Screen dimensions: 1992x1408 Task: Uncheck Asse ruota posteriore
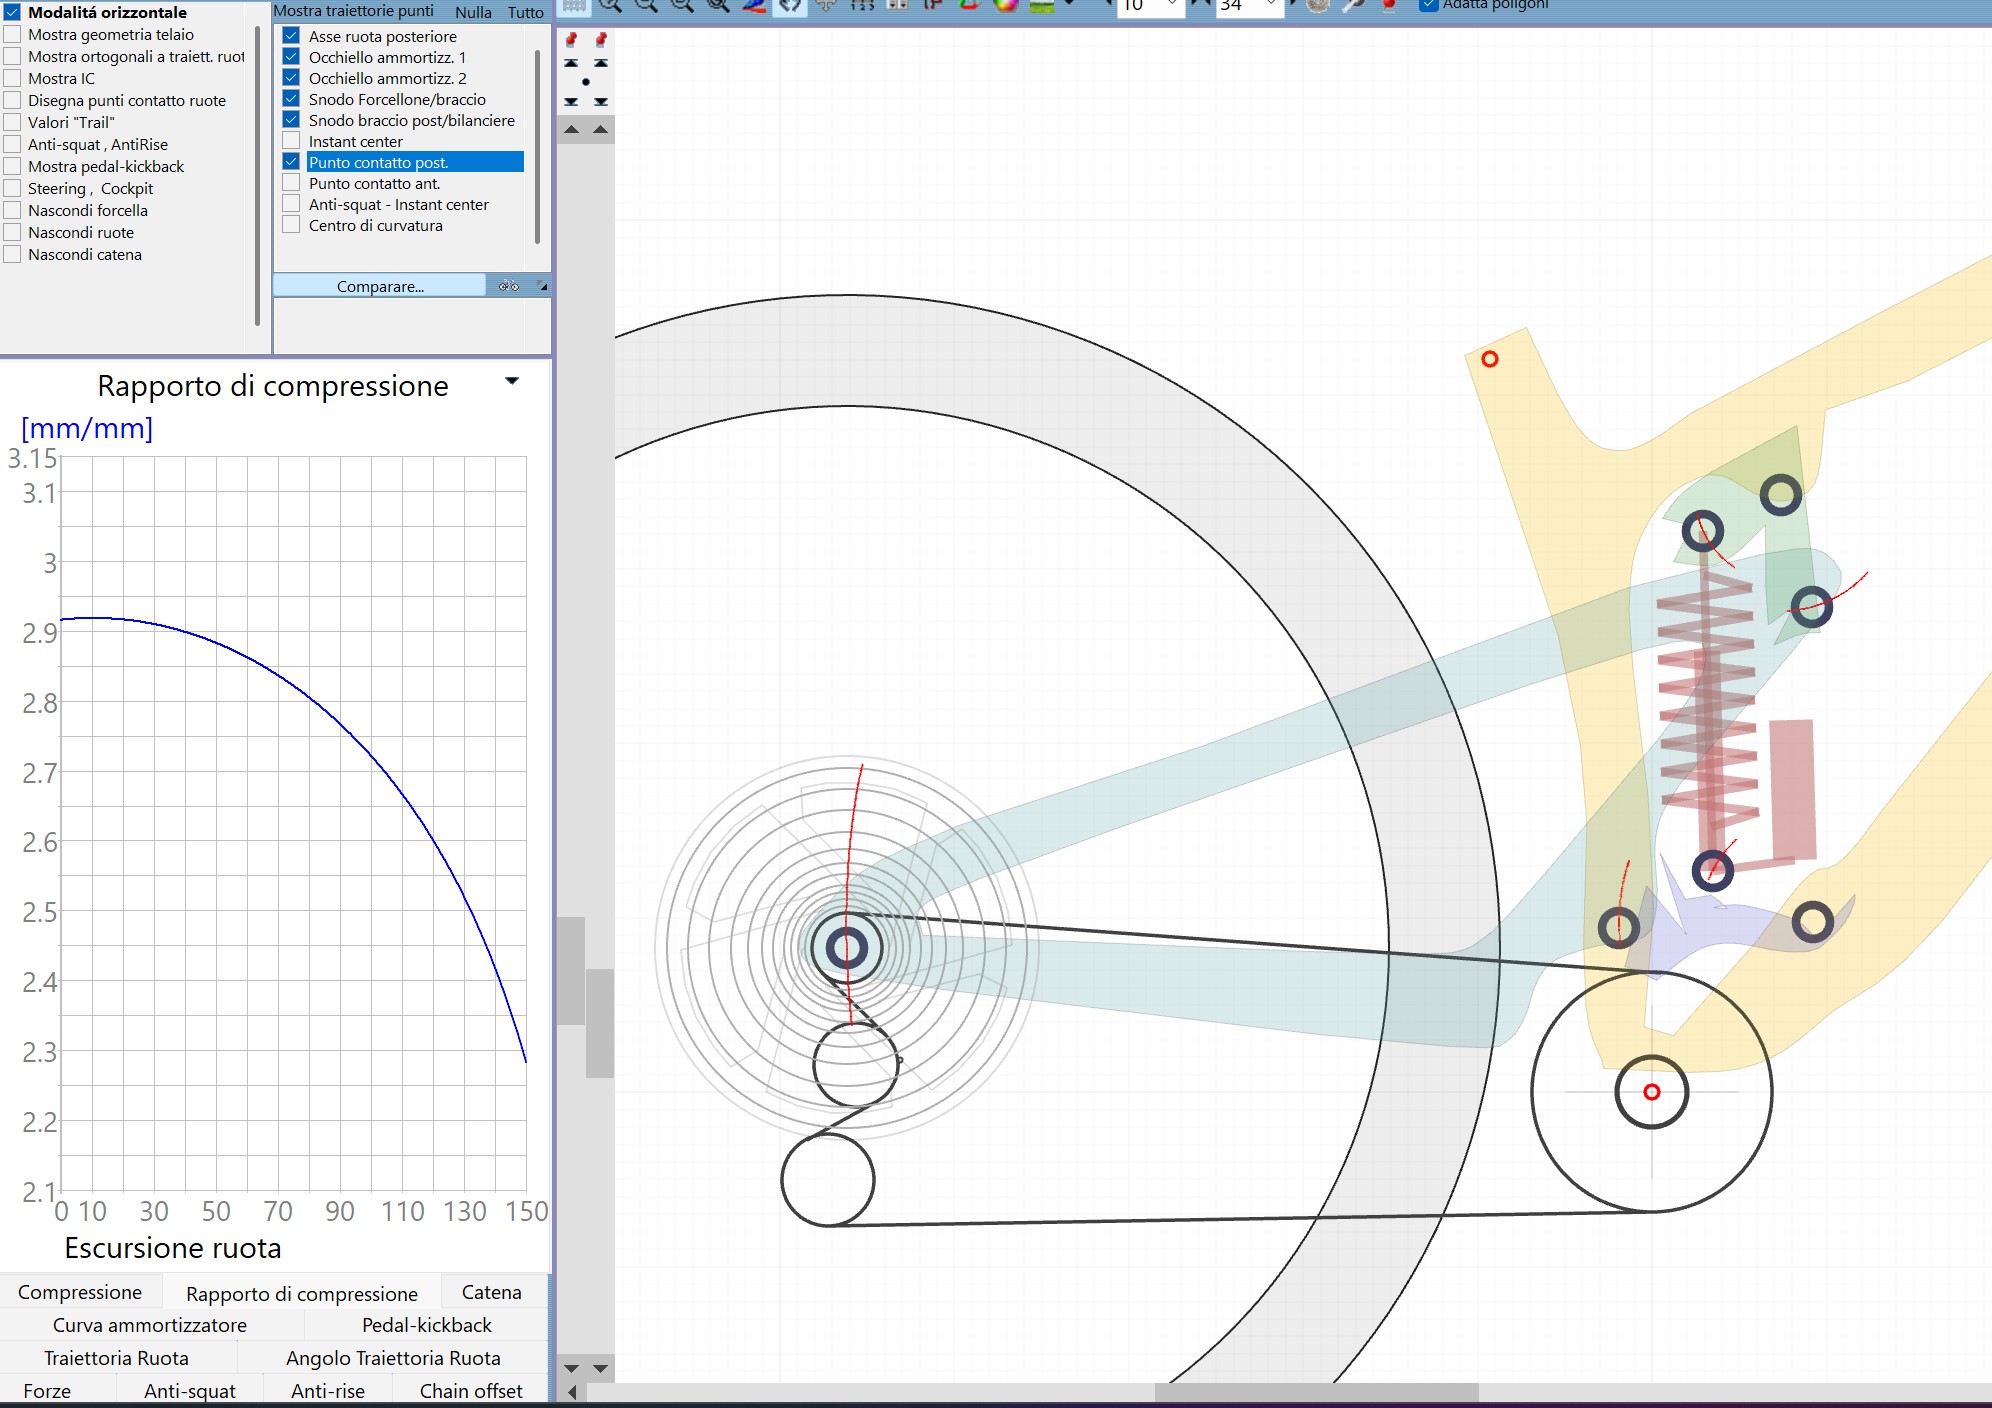click(x=291, y=36)
